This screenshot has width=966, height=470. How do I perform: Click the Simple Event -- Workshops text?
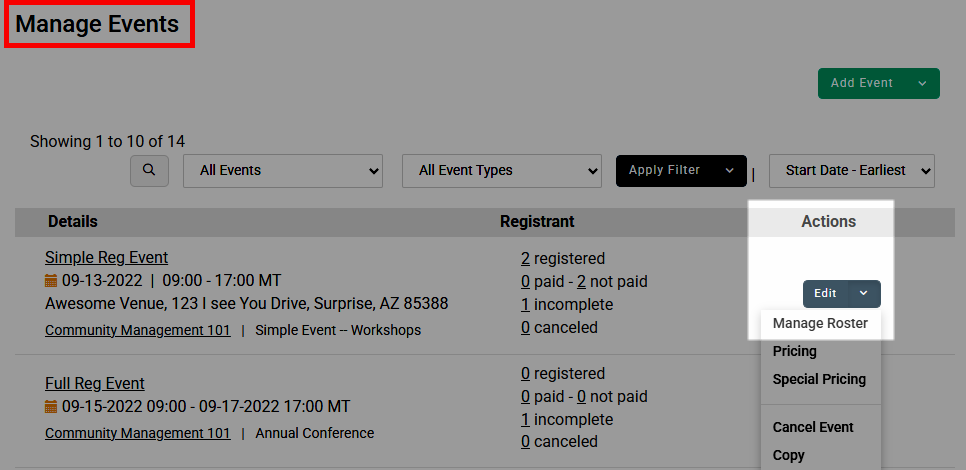point(338,330)
